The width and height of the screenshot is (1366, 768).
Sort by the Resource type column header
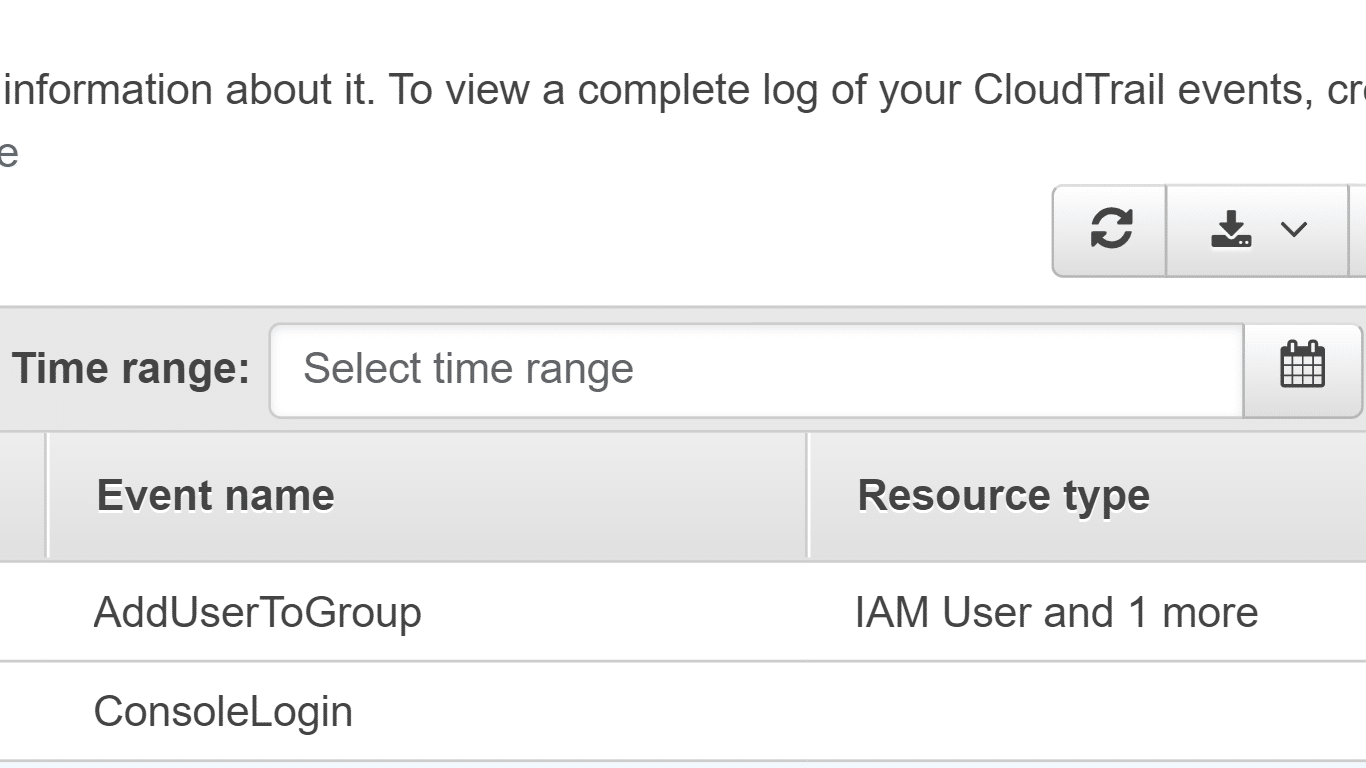(x=1004, y=494)
